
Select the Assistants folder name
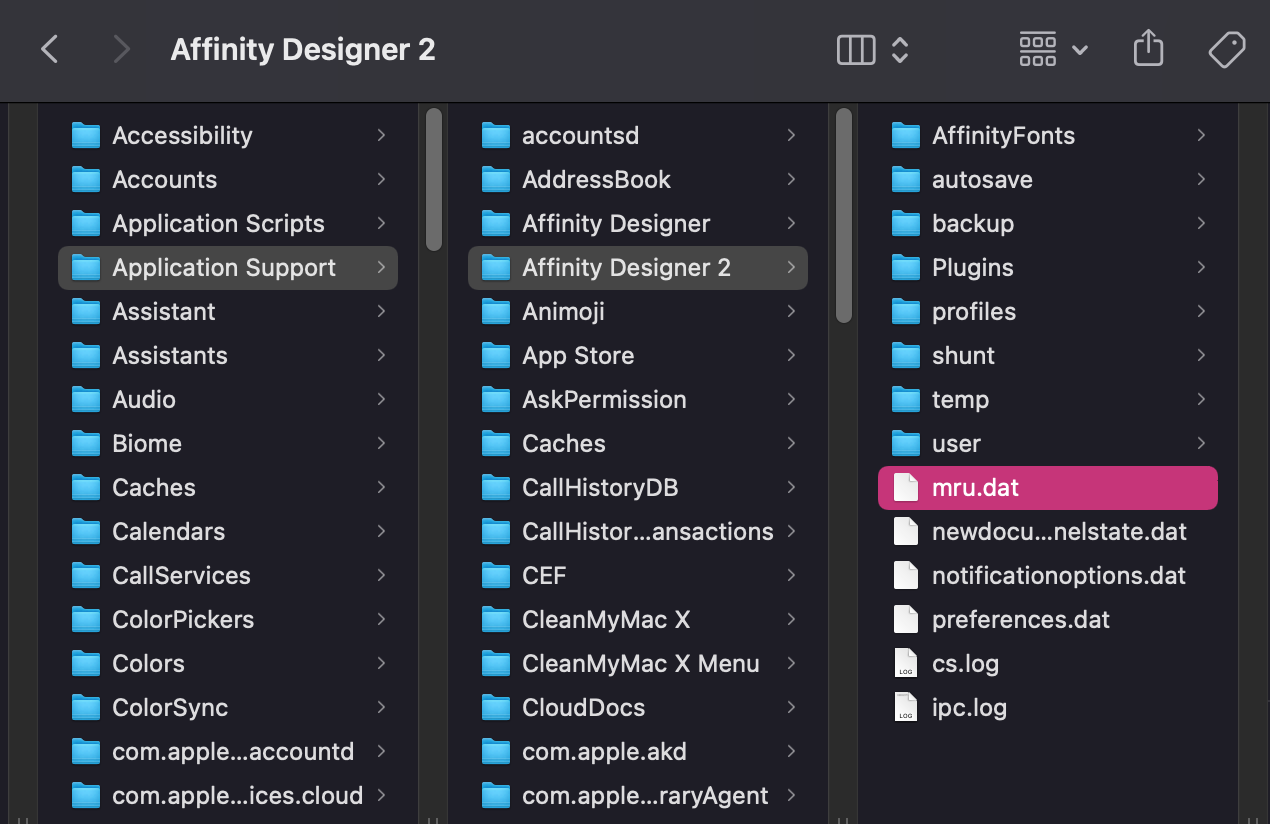click(x=170, y=355)
